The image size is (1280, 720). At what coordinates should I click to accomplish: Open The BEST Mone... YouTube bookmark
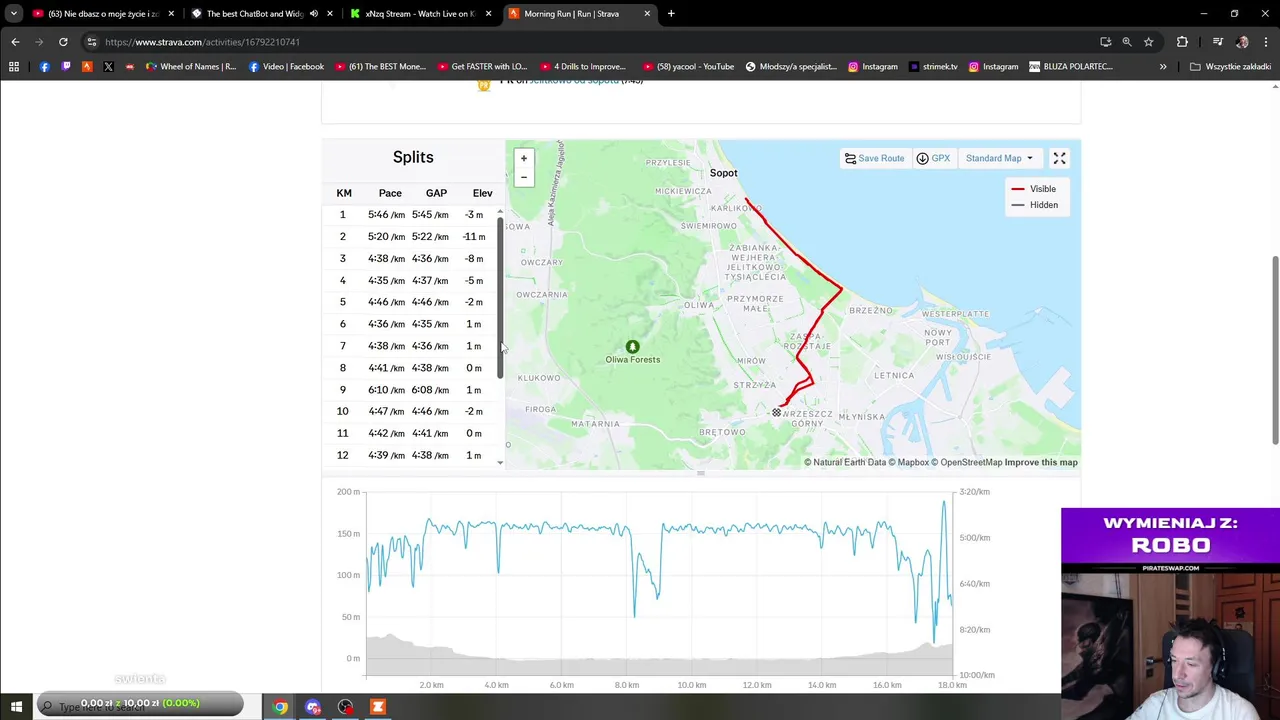[380, 67]
